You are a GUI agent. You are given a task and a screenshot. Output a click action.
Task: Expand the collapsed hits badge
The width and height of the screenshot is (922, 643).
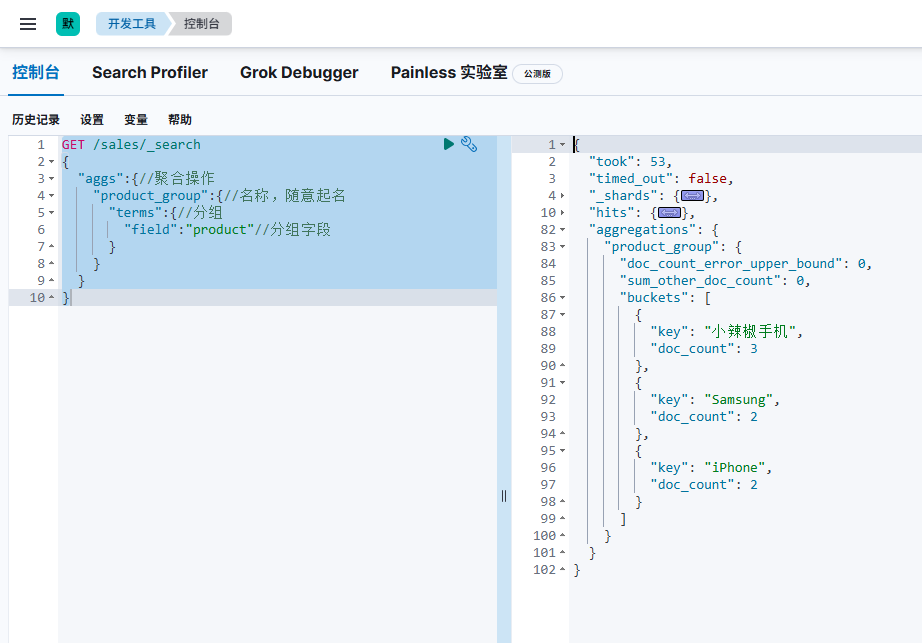click(x=670, y=213)
